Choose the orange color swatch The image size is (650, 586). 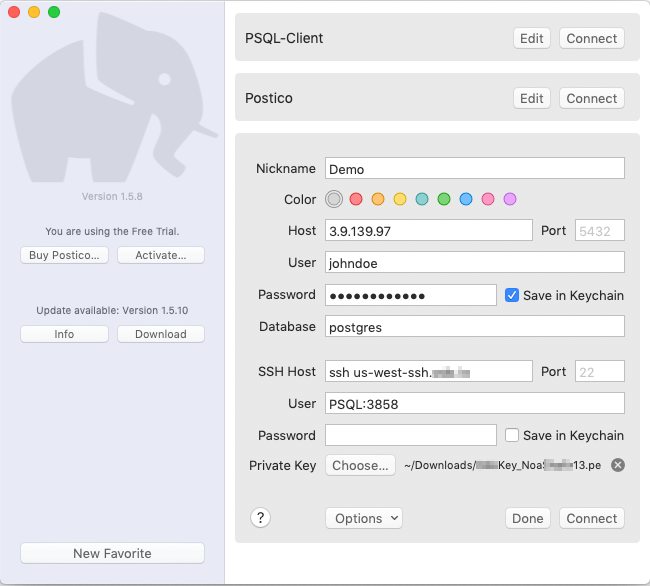[x=378, y=199]
